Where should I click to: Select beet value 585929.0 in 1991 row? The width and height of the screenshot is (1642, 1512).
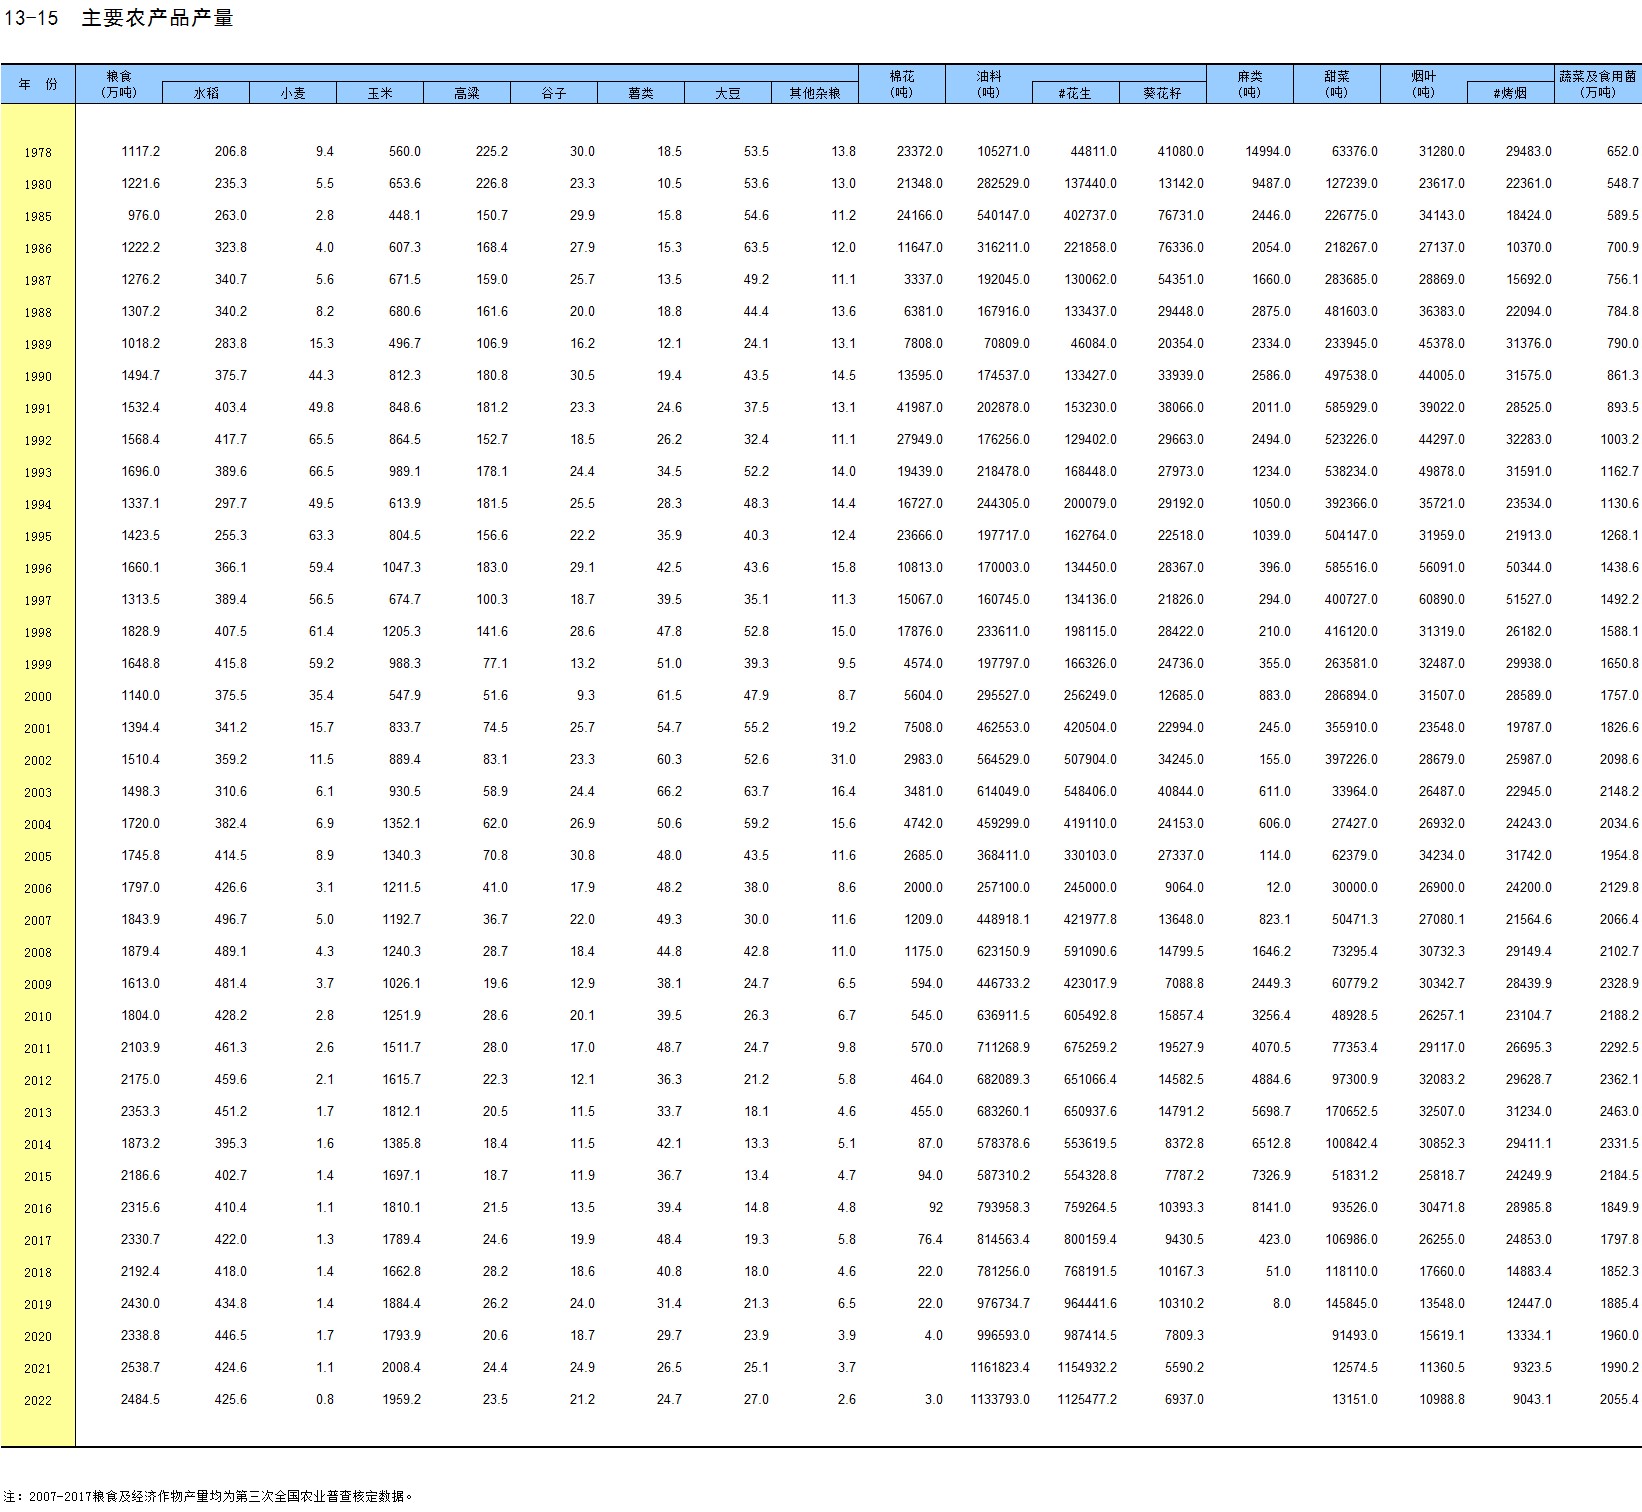(1352, 408)
